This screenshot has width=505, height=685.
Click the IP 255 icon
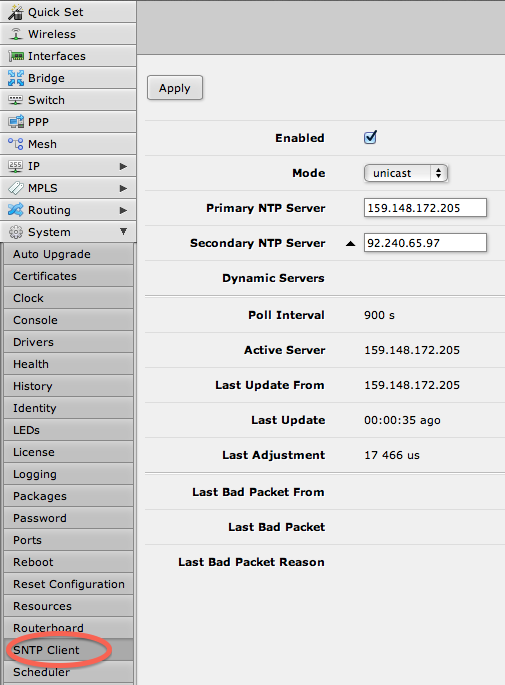pos(16,166)
